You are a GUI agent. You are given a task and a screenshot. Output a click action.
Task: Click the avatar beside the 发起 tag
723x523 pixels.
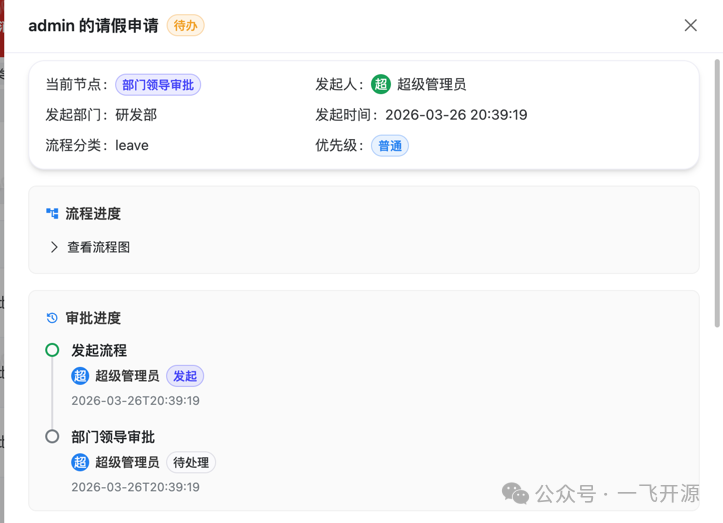(x=80, y=376)
